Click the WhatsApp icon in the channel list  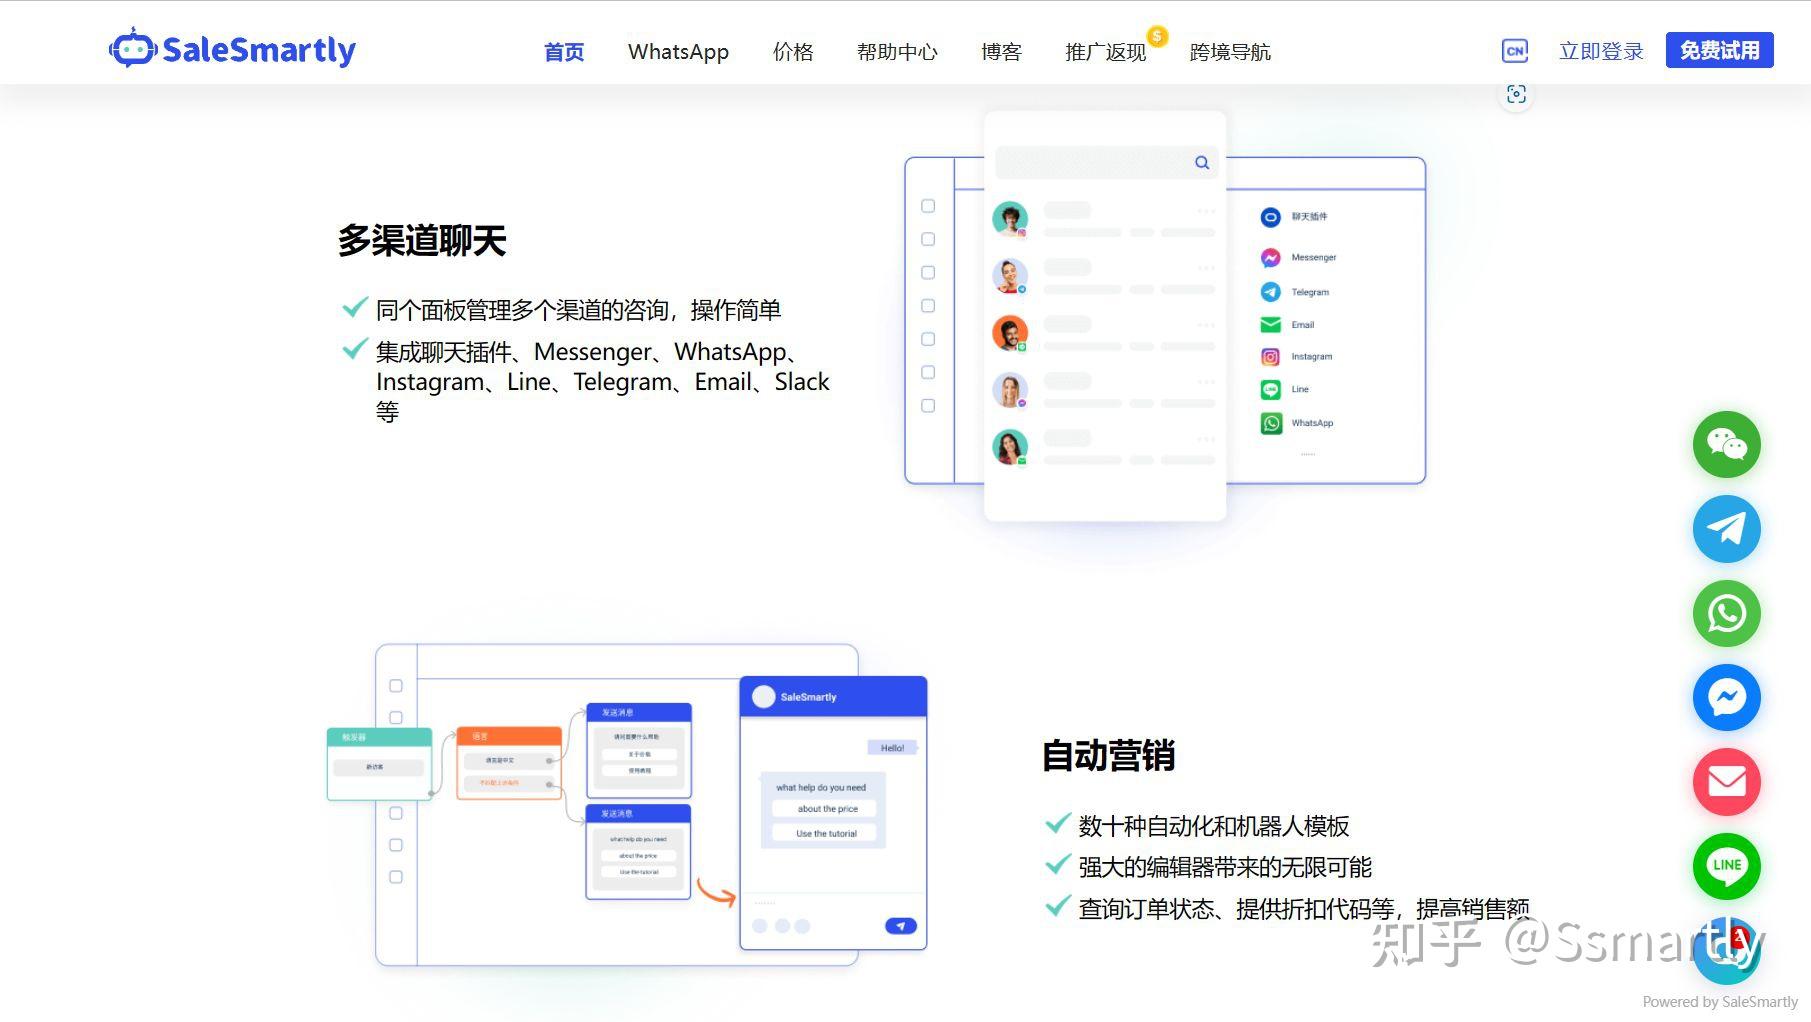pyautogui.click(x=1270, y=423)
